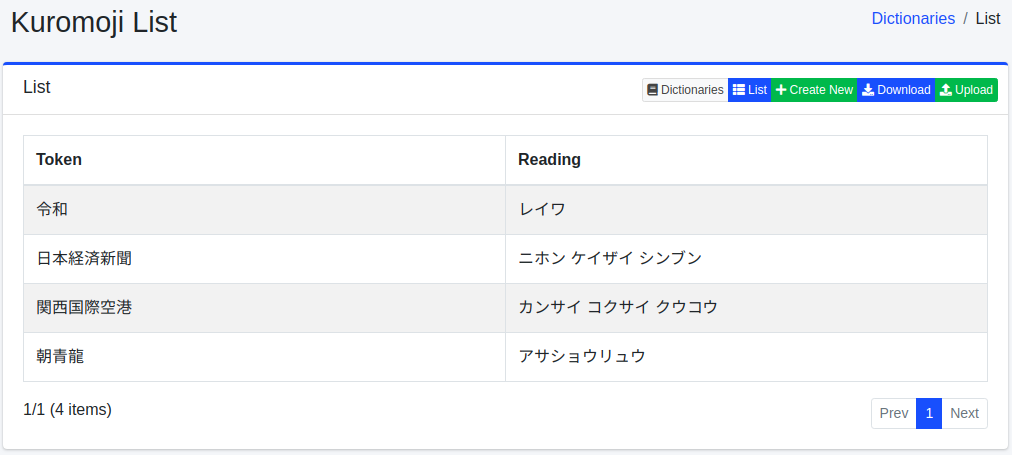1012x455 pixels.
Task: Click the レイワ reading cell
Action: click(542, 209)
